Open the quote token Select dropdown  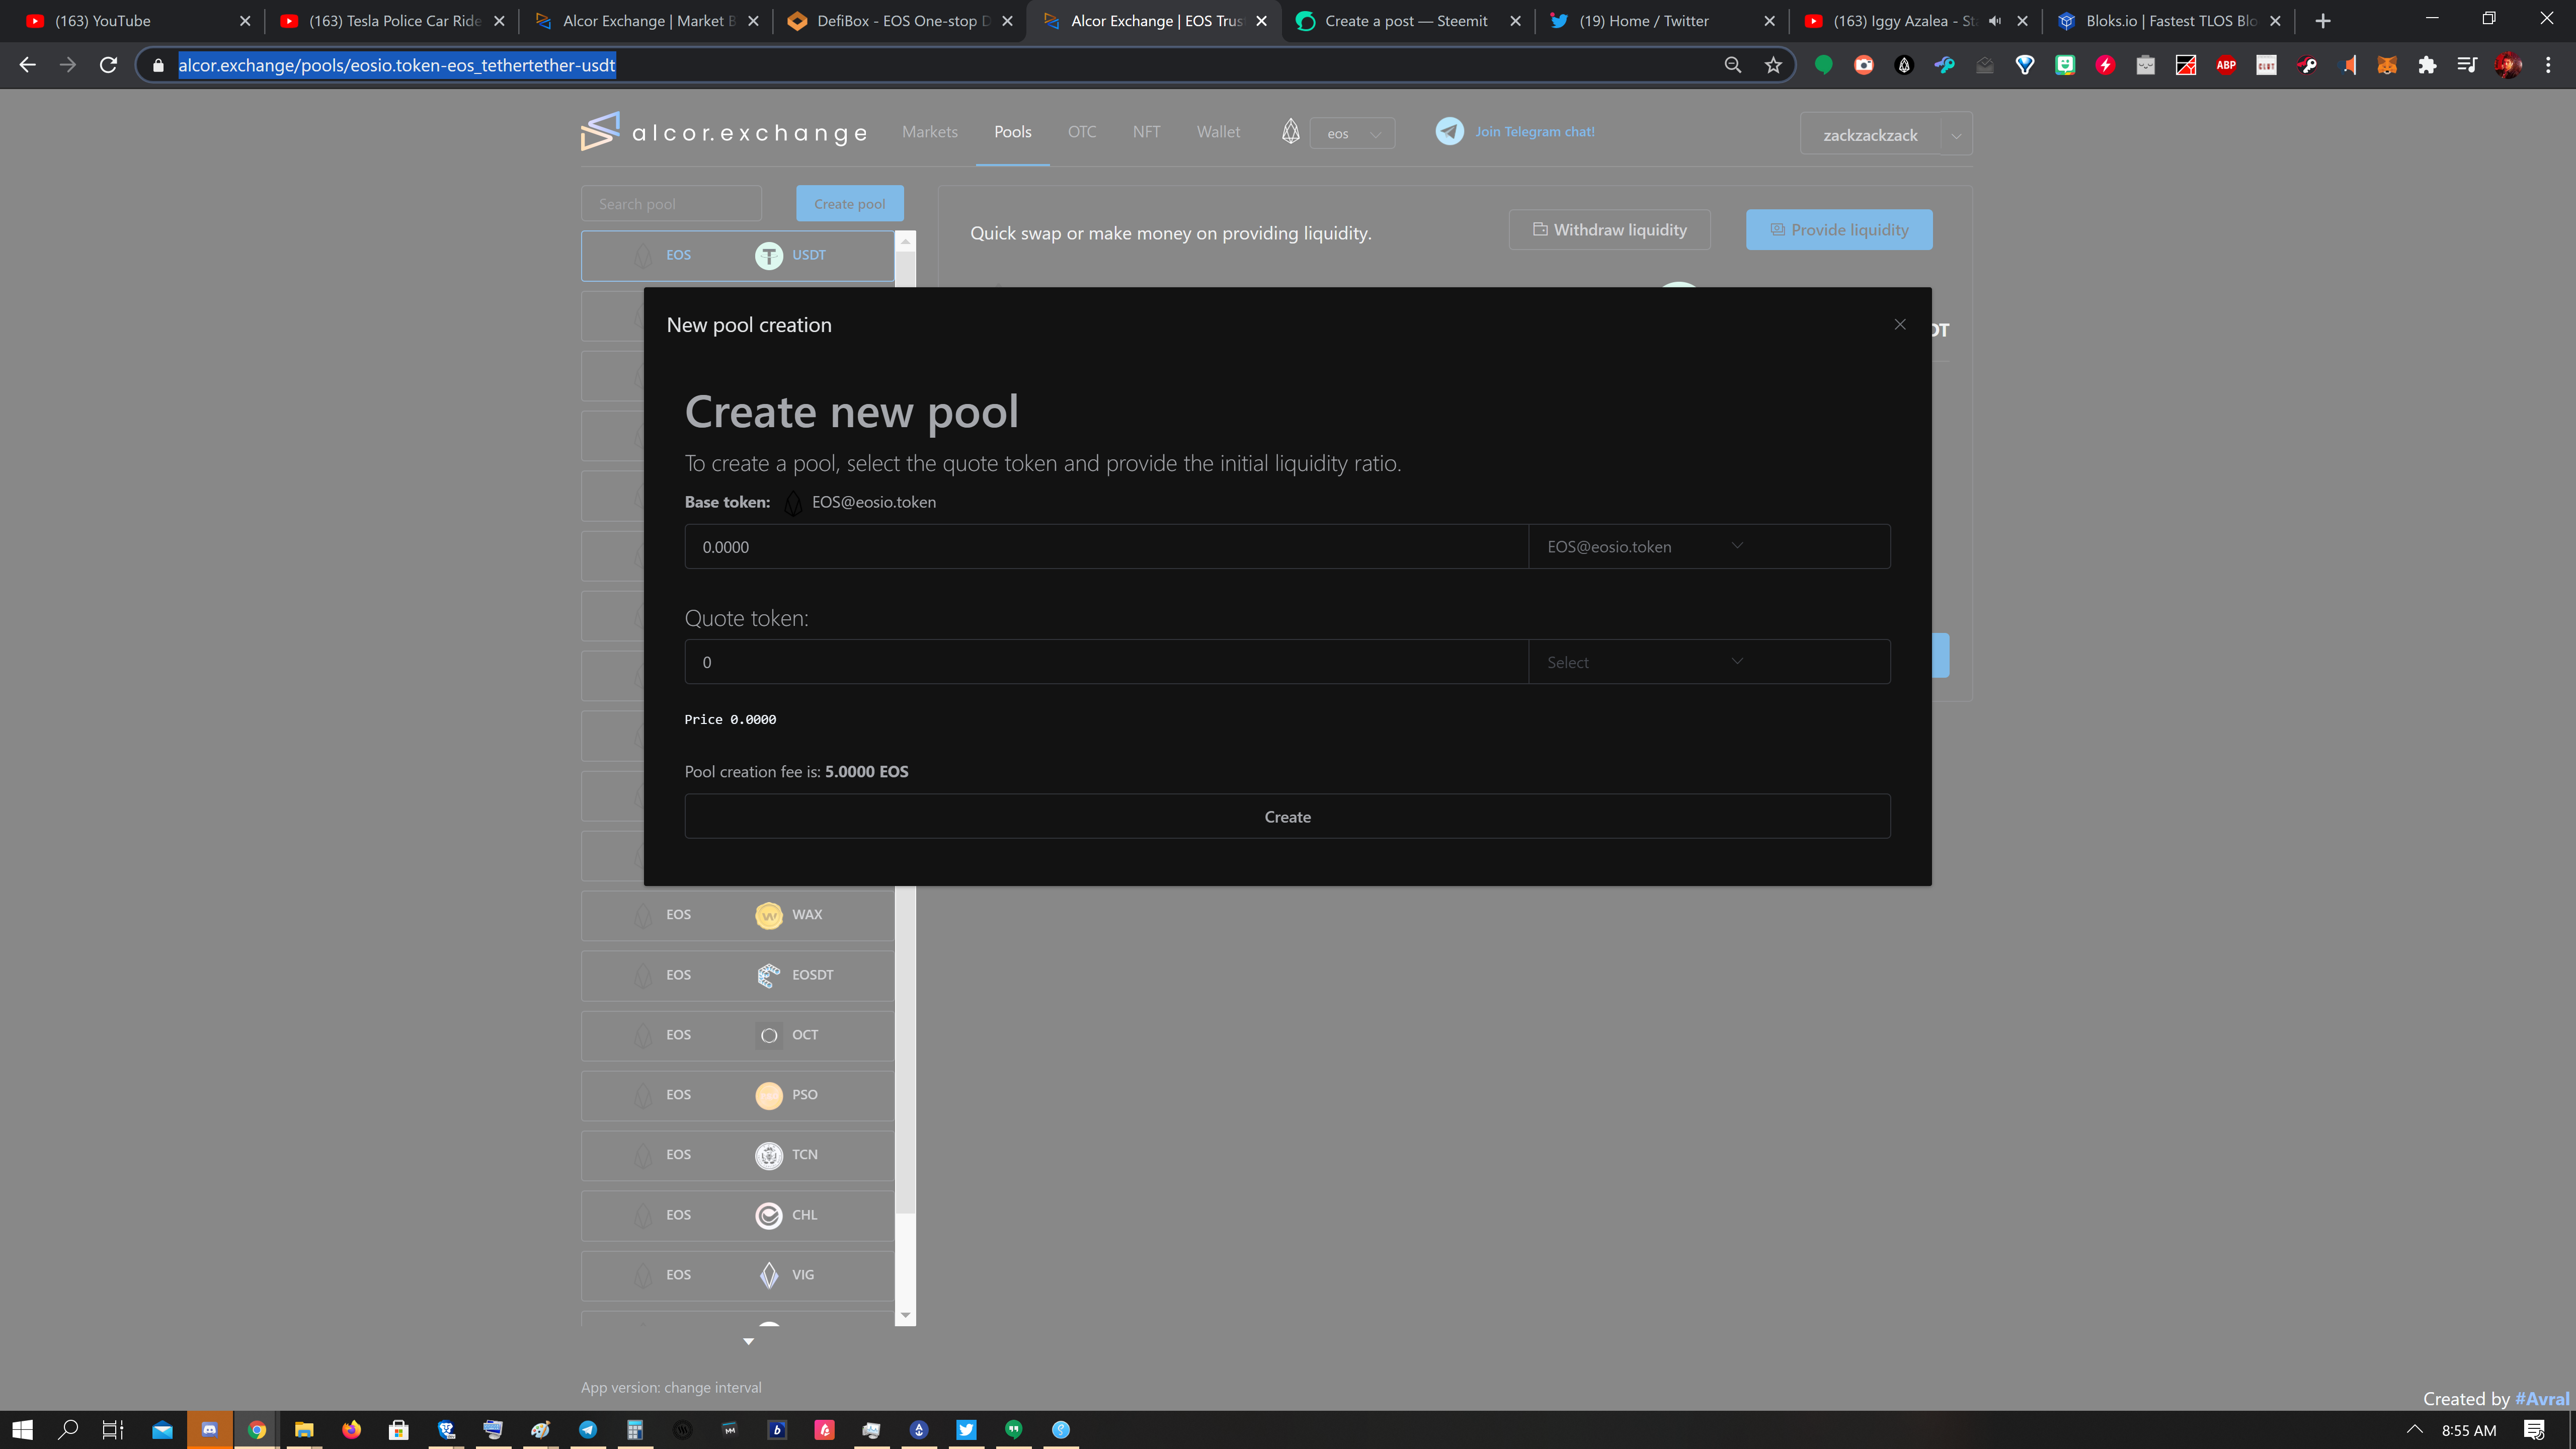pyautogui.click(x=1709, y=662)
